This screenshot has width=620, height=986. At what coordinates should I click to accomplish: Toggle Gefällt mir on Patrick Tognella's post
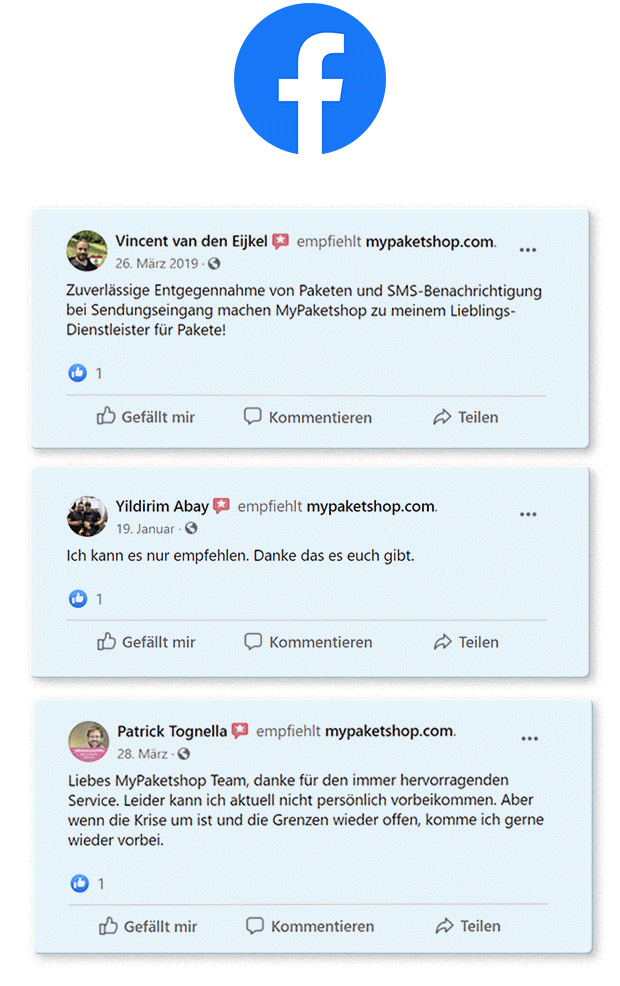pos(148,927)
